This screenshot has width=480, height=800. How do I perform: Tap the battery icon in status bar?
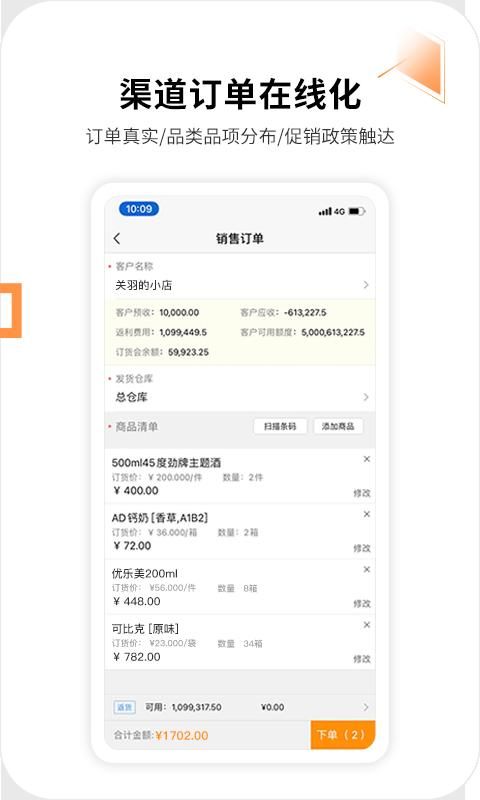[x=357, y=211]
